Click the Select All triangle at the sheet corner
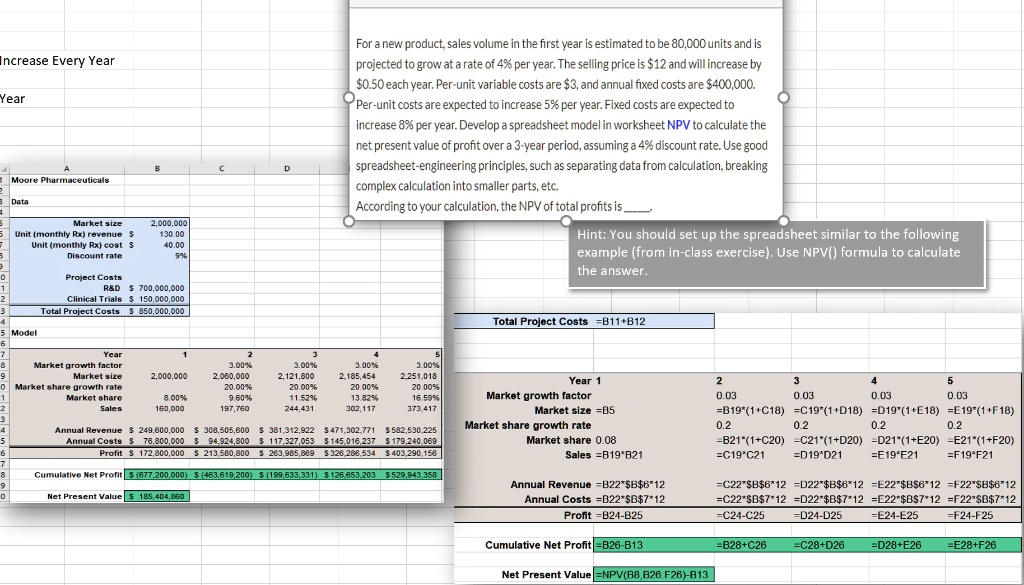Viewport: 1024px width, 585px height. (x=5, y=167)
